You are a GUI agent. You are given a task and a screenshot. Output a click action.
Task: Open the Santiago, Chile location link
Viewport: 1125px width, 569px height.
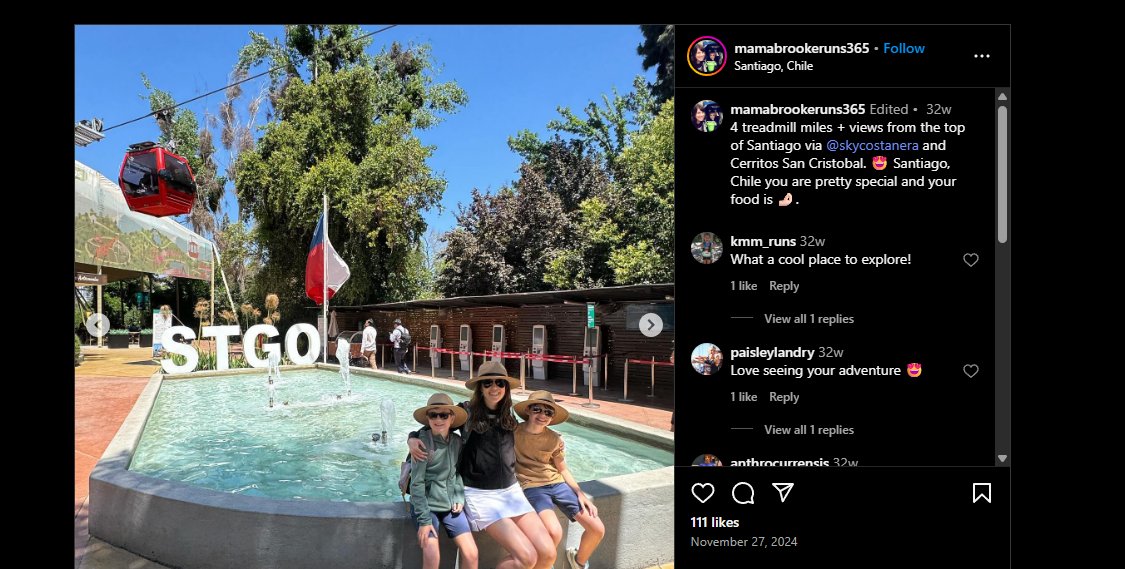(x=773, y=65)
